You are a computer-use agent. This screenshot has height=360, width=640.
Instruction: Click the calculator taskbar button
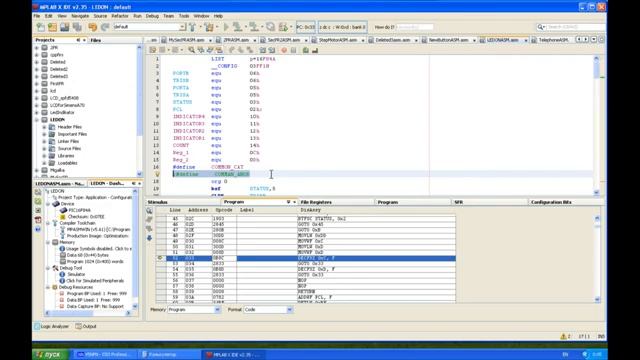[169, 355]
